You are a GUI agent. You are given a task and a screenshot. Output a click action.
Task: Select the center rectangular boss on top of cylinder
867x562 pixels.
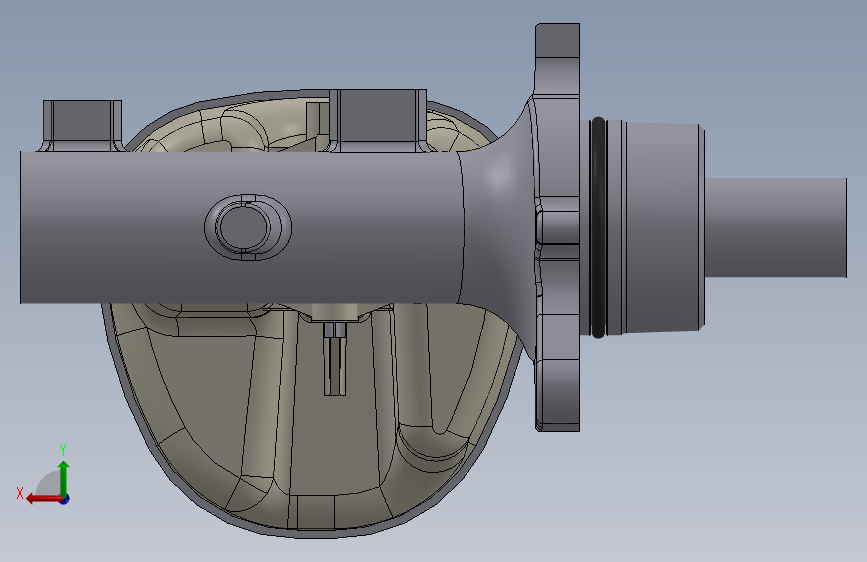[x=377, y=120]
